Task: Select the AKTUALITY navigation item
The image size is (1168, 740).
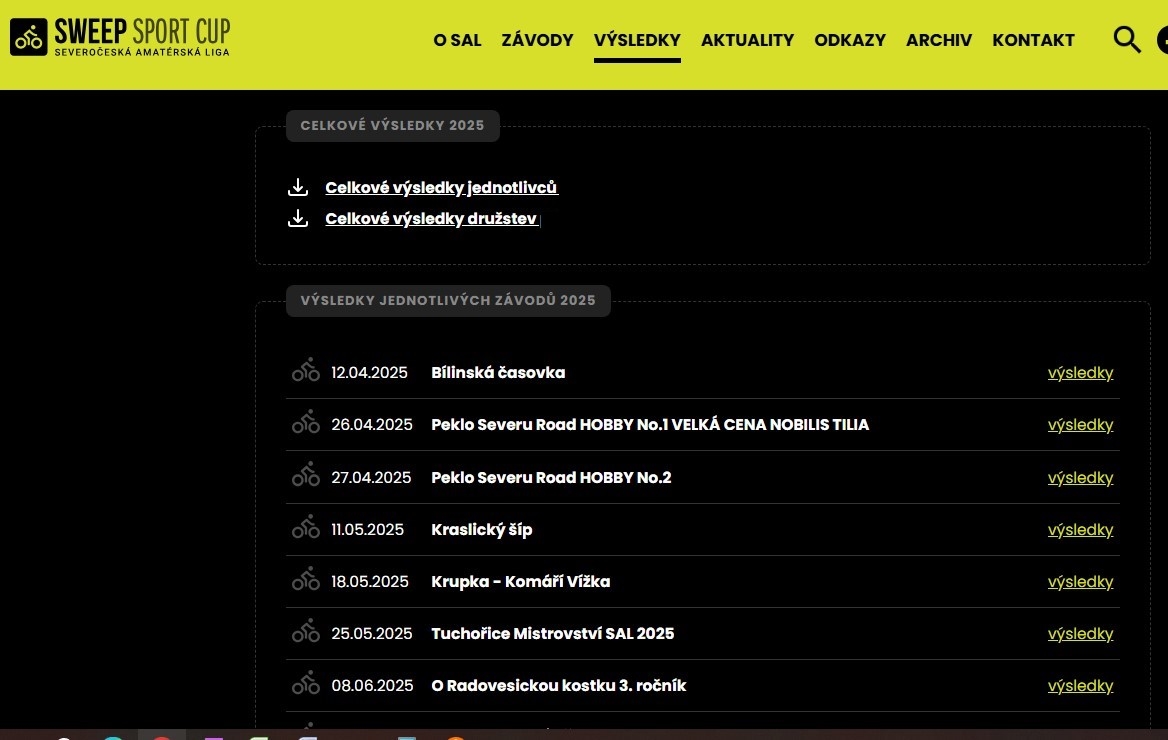Action: click(747, 40)
